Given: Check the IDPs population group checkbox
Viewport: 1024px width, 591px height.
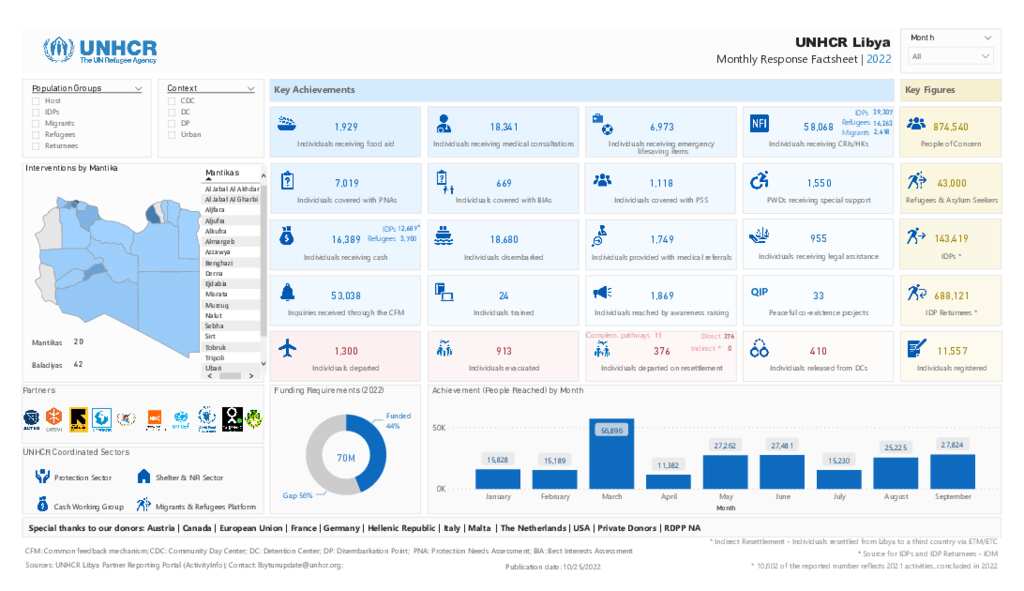Looking at the screenshot, I should pos(37,112).
